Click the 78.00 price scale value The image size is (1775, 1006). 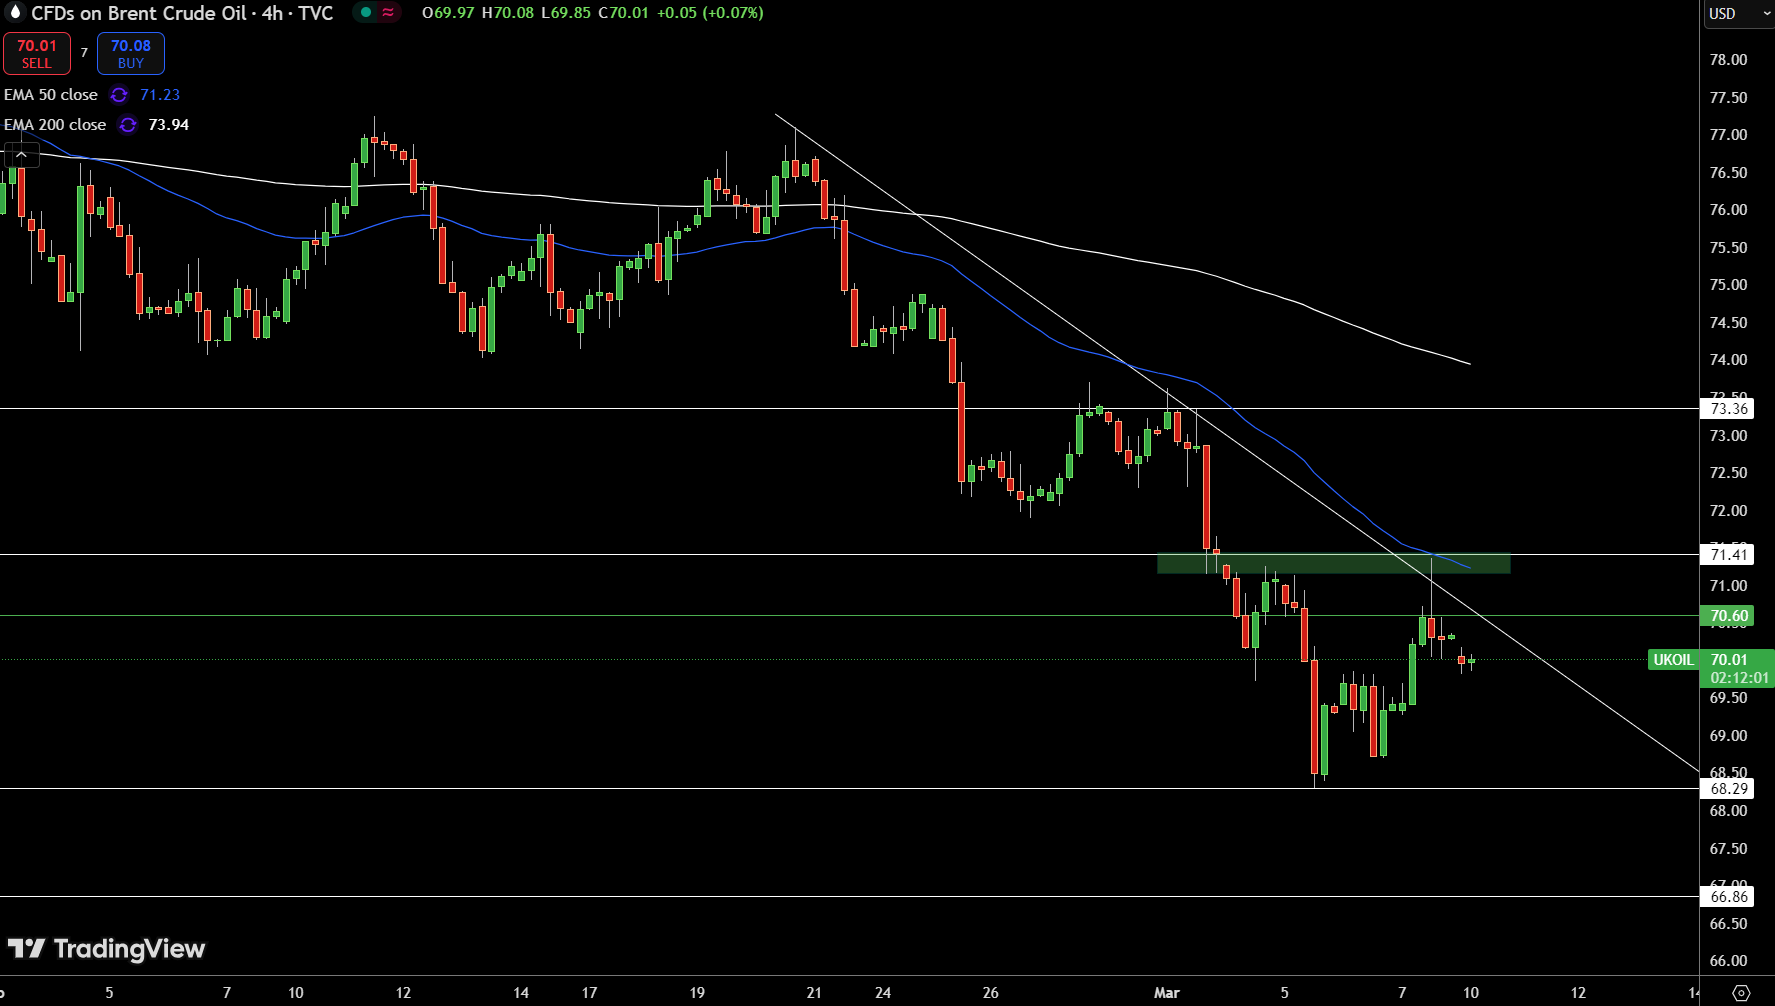pyautogui.click(x=1728, y=60)
